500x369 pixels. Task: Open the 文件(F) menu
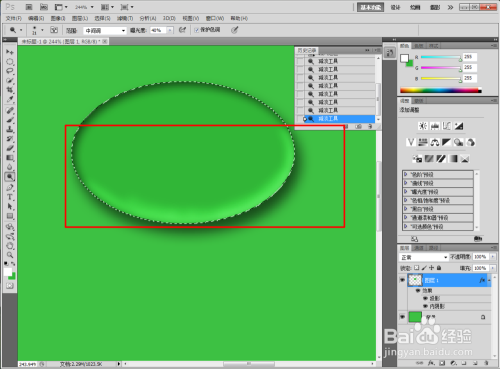pyautogui.click(x=14, y=18)
